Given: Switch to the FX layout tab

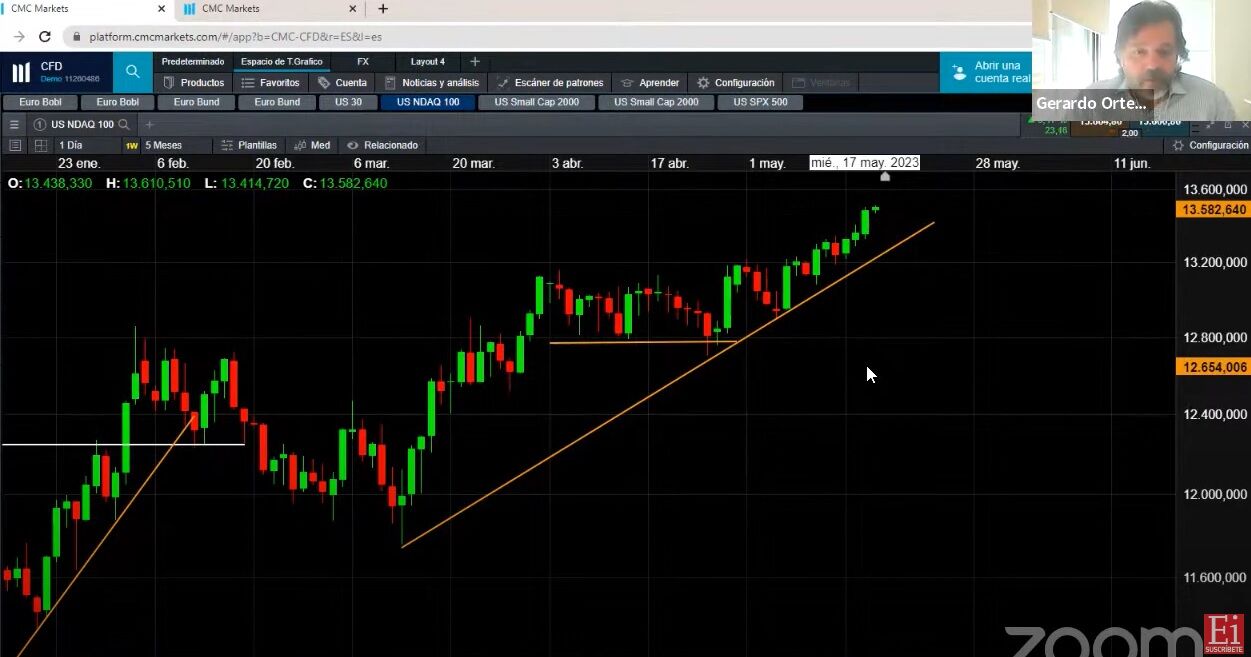Looking at the screenshot, I should point(363,61).
